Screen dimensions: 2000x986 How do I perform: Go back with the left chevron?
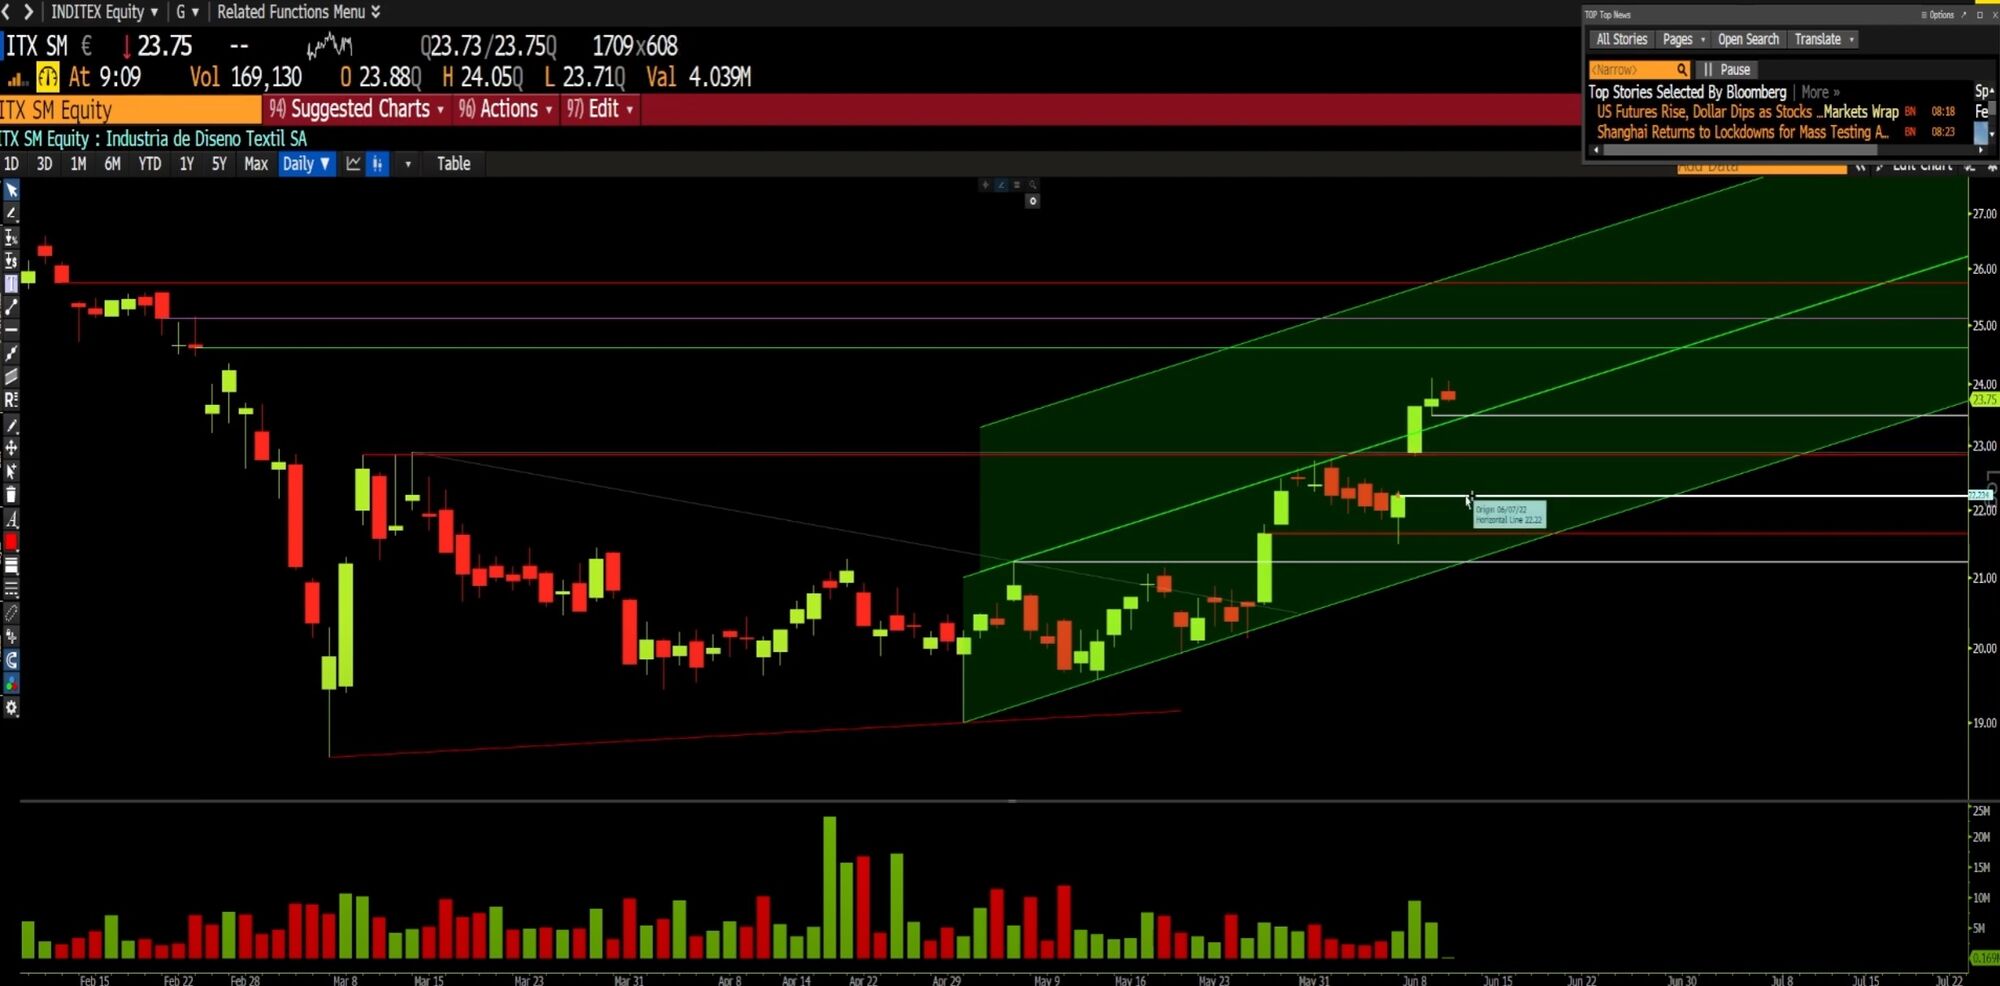pos(6,12)
